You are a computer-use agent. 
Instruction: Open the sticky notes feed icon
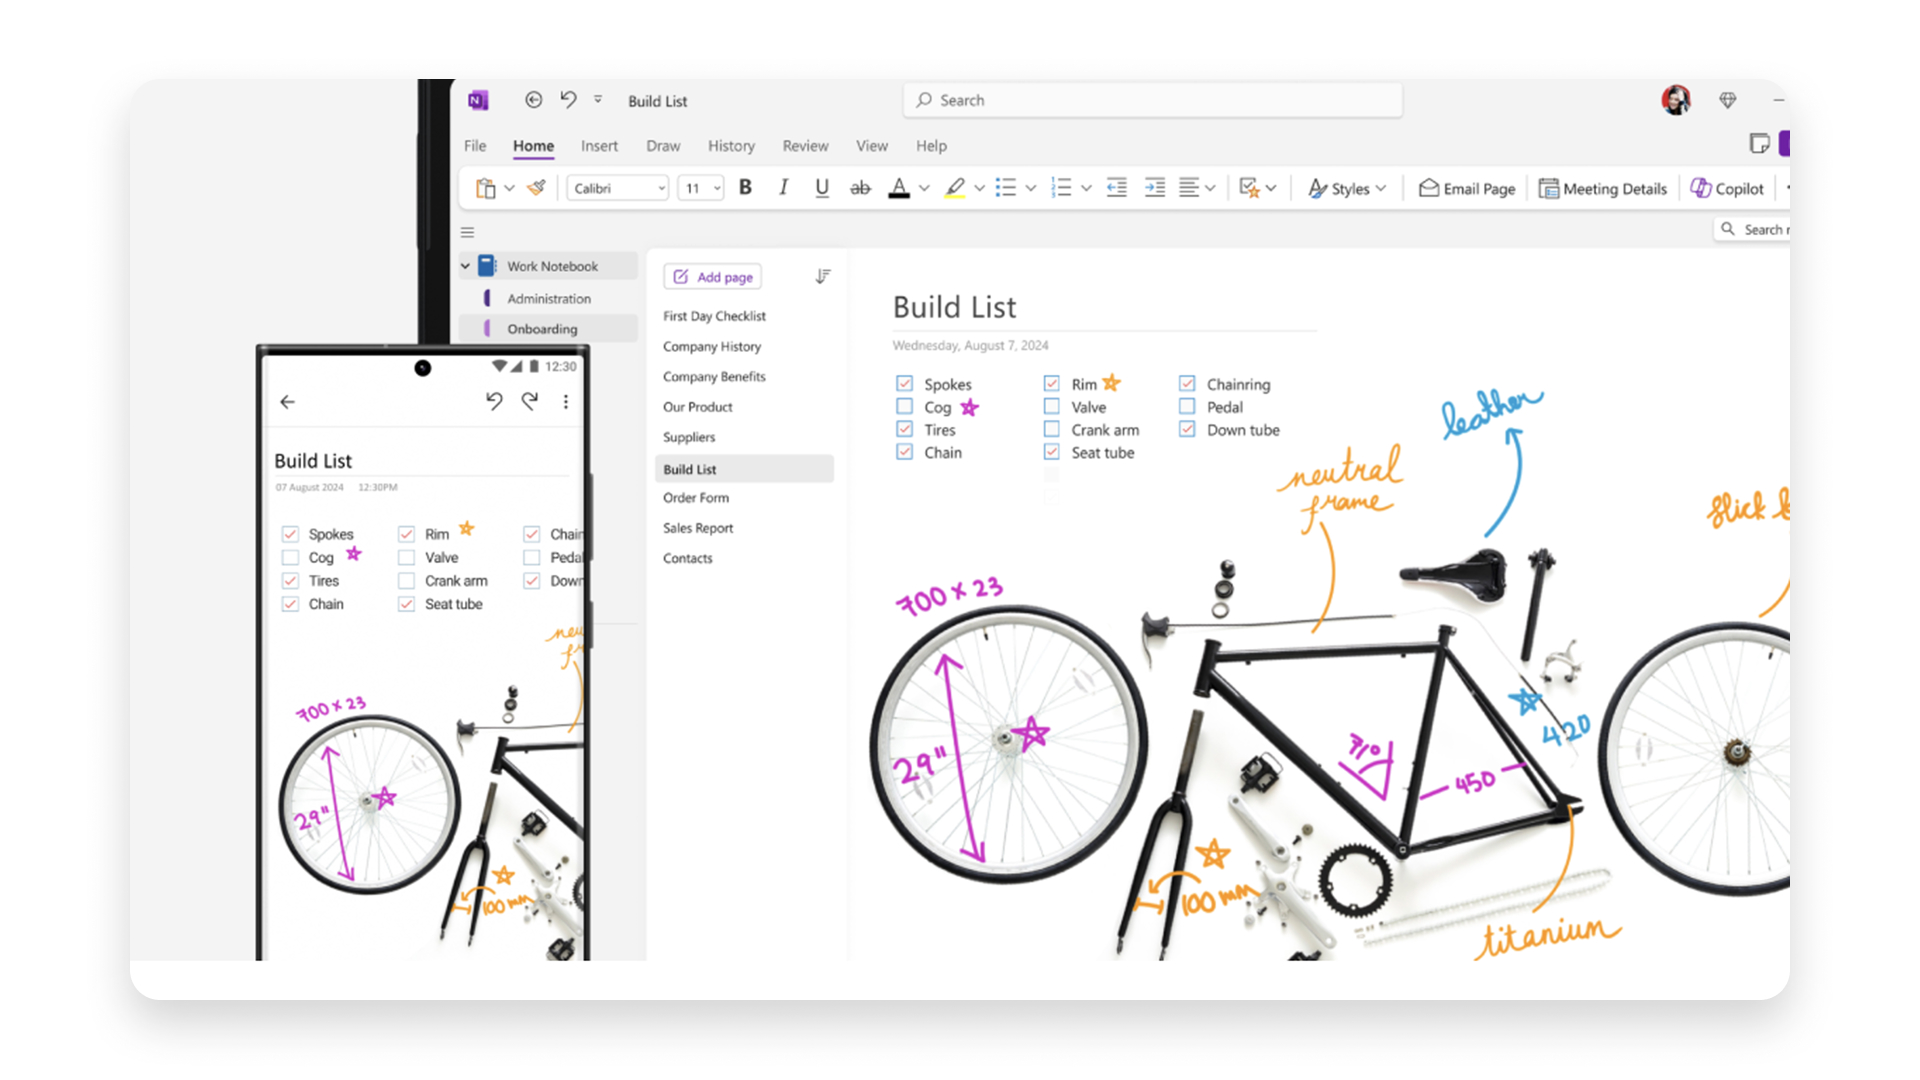pos(1759,144)
